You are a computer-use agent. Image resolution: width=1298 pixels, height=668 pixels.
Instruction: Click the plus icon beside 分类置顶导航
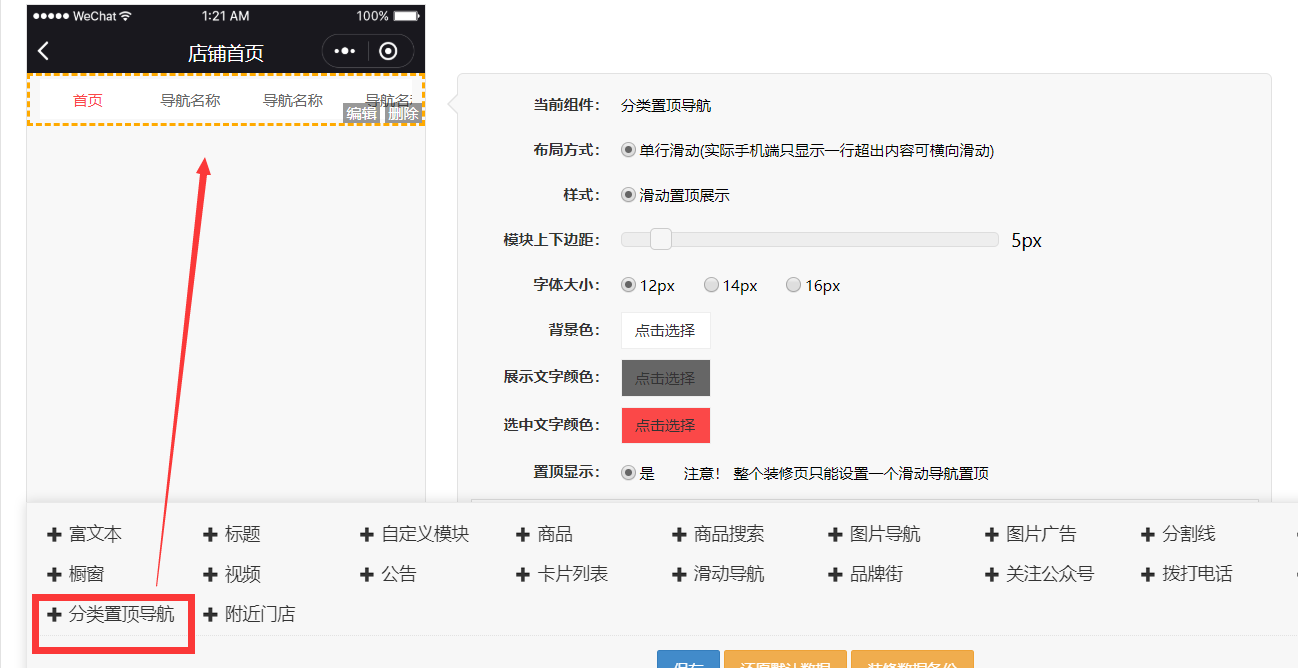(54, 615)
